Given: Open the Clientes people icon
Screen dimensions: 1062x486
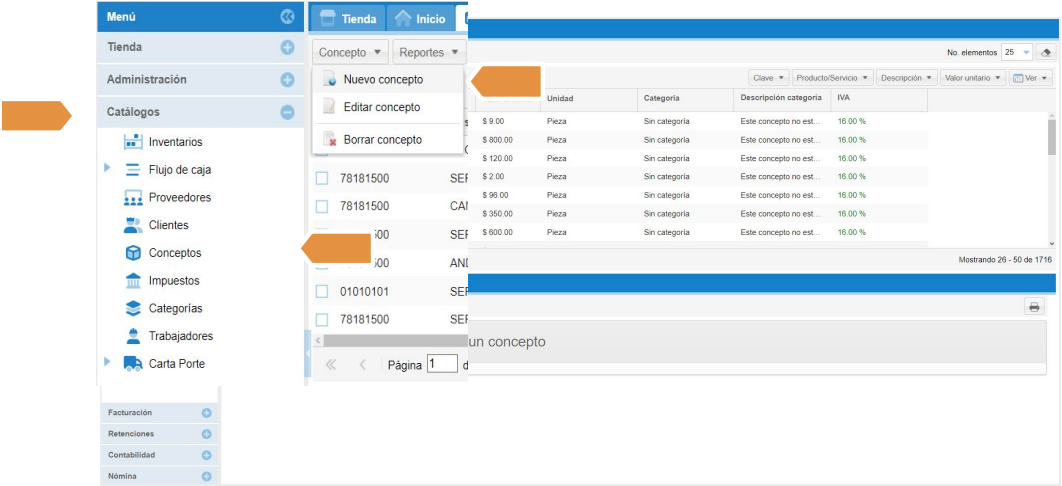Looking at the screenshot, I should click(x=133, y=225).
